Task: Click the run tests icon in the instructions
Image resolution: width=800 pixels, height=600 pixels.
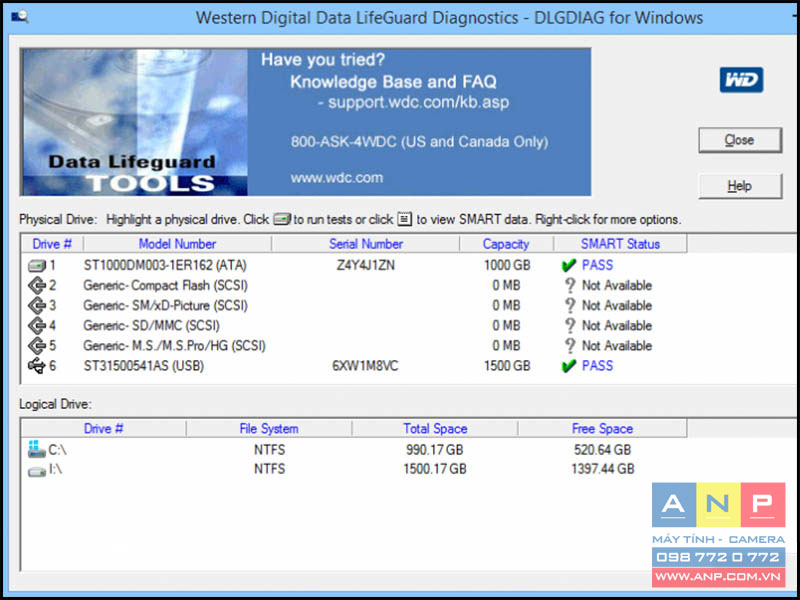Action: pos(282,219)
